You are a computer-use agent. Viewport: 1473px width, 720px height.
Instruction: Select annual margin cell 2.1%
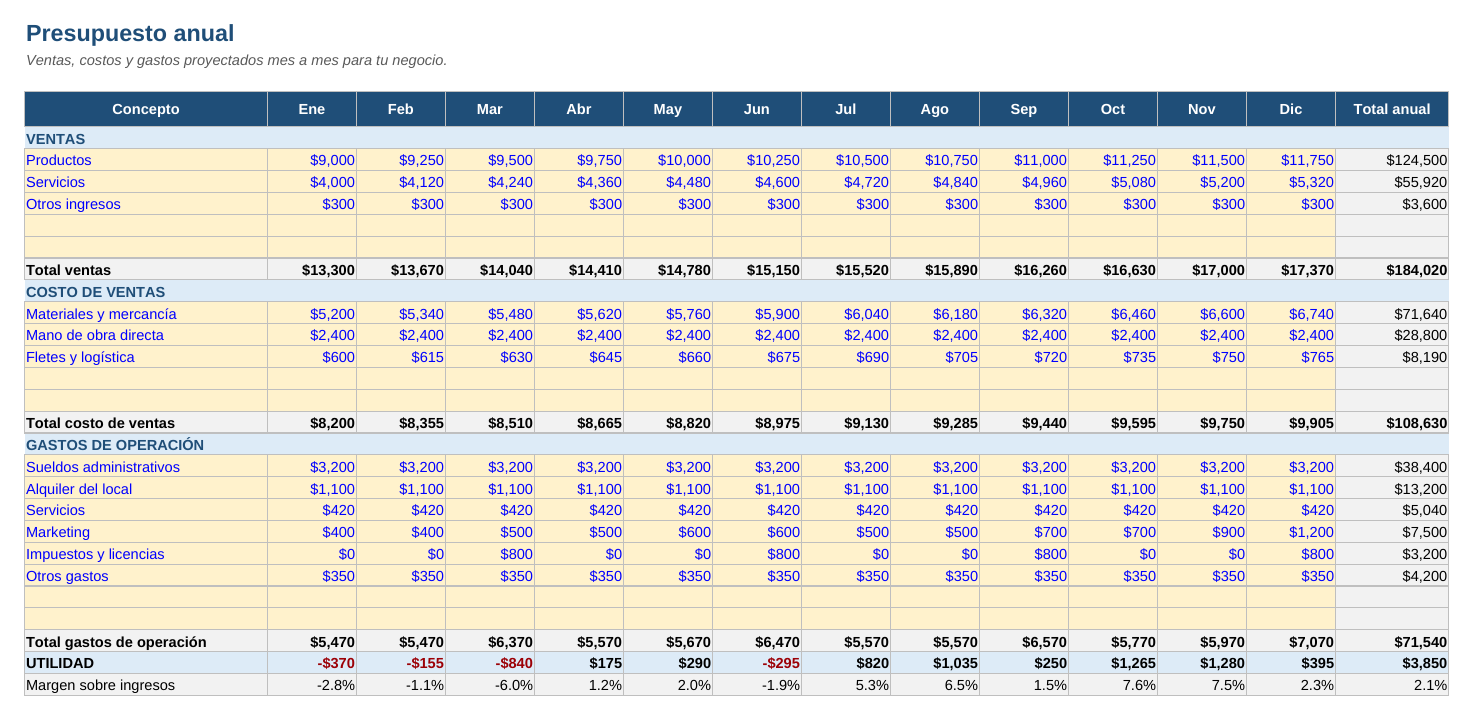pos(1392,685)
